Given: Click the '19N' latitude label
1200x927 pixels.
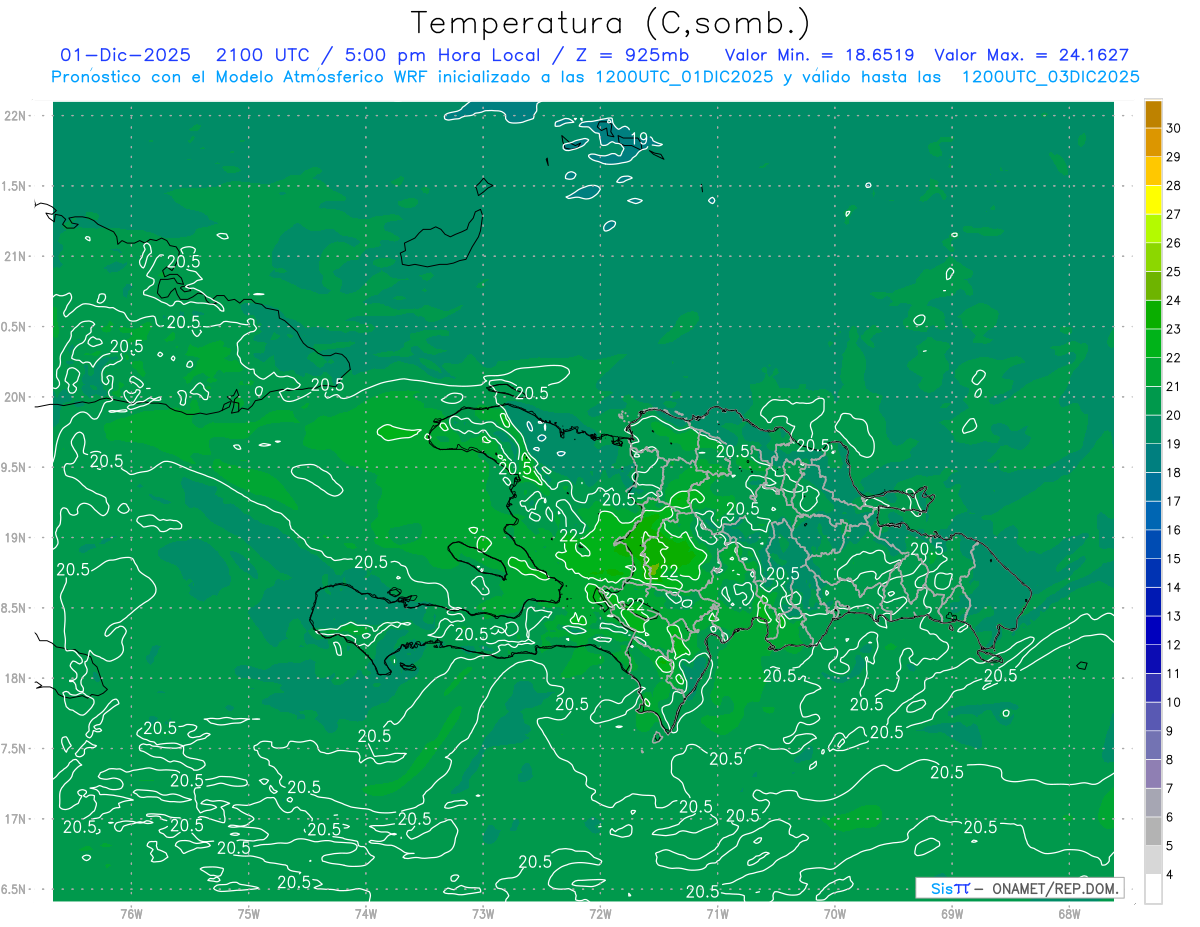Looking at the screenshot, I should 17,538.
